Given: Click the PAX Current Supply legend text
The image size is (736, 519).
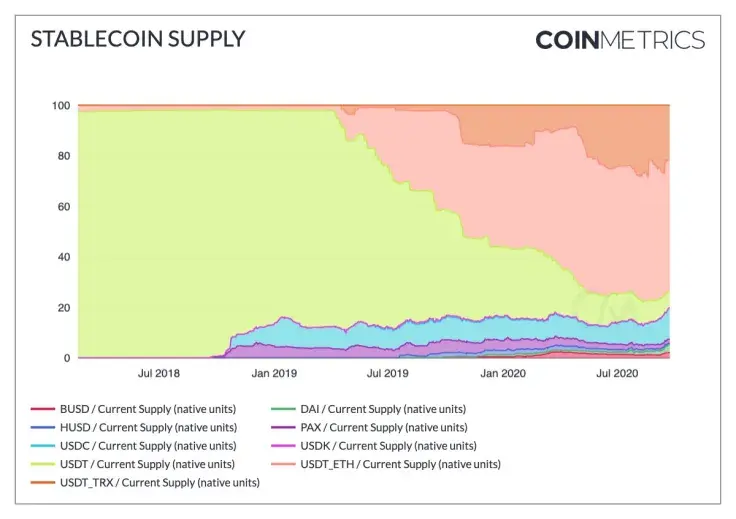Looking at the screenshot, I should (384, 427).
